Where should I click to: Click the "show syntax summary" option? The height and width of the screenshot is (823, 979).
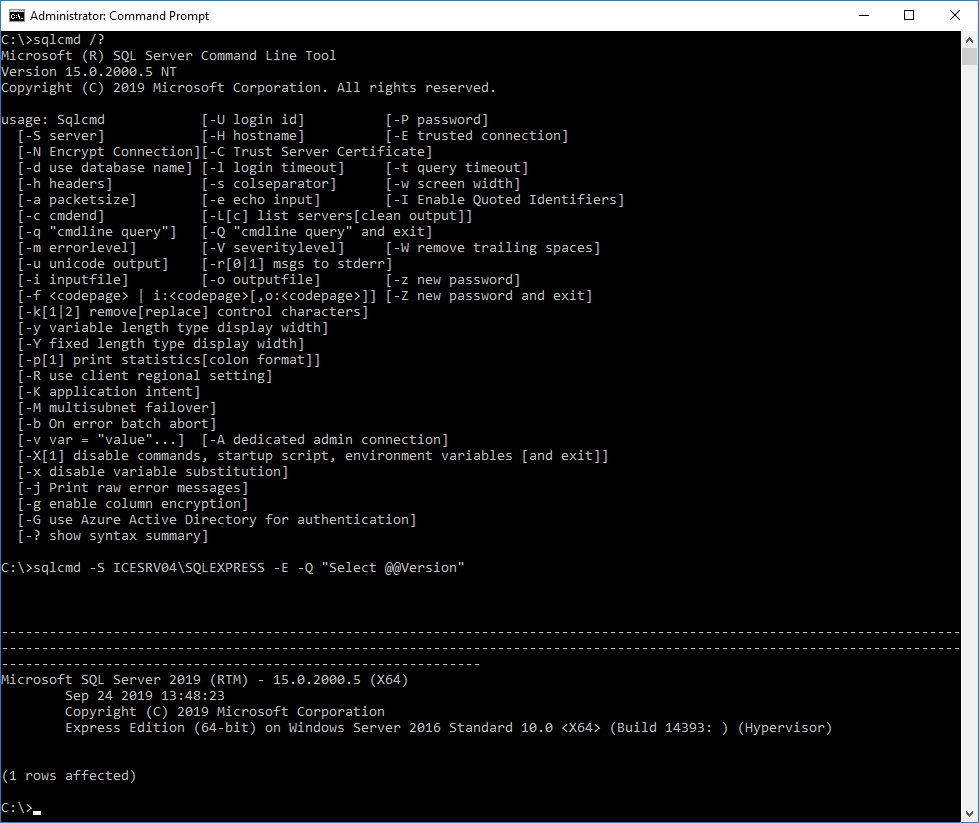[x=113, y=536]
